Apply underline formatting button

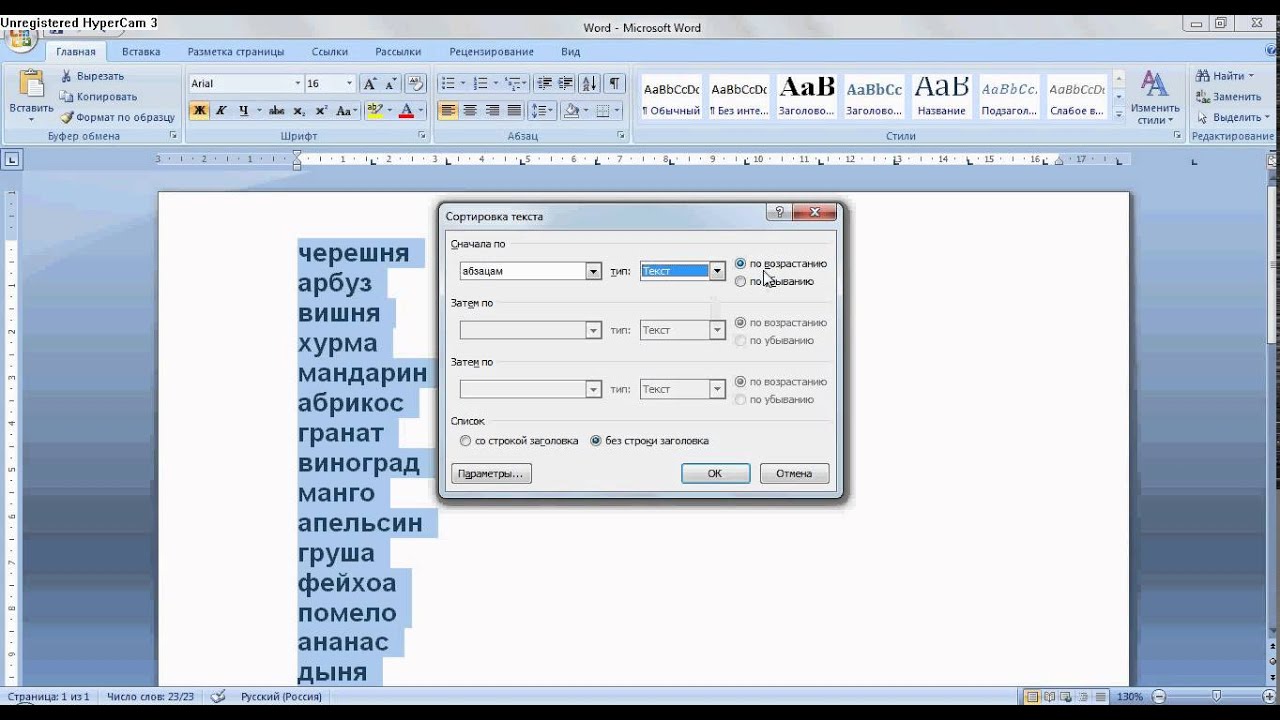[x=243, y=111]
